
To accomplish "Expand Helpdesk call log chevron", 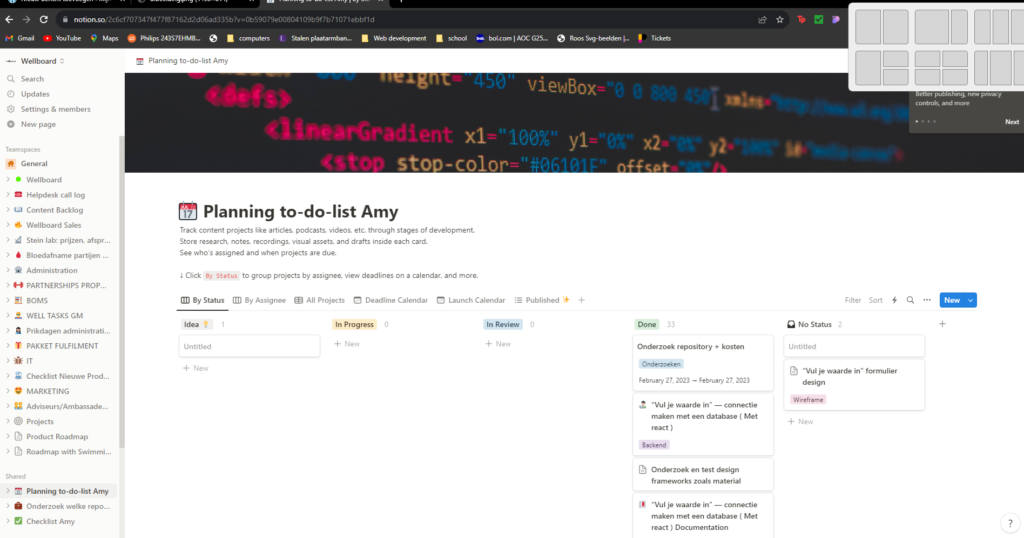I will pos(8,195).
